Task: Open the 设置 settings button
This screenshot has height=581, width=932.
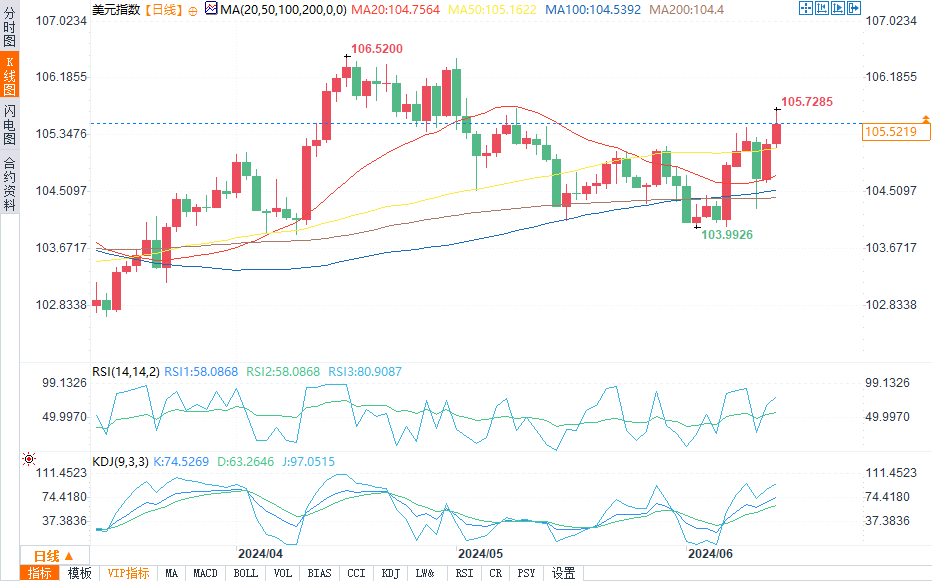Action: tap(563, 573)
